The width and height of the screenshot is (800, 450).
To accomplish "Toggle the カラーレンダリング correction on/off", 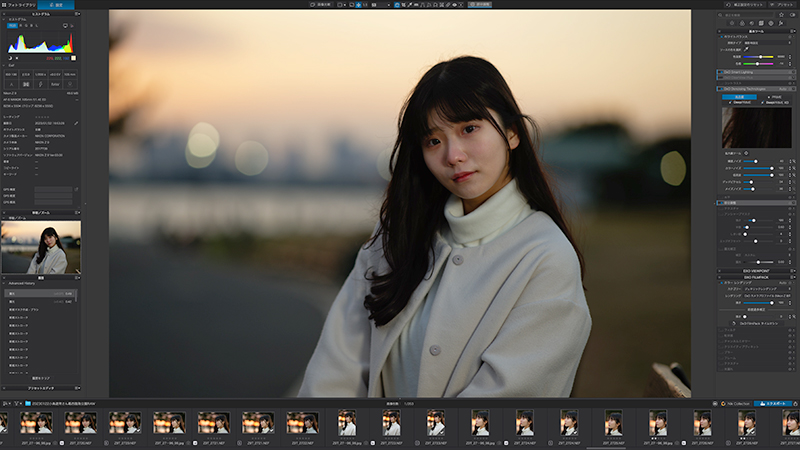I will [x=721, y=283].
